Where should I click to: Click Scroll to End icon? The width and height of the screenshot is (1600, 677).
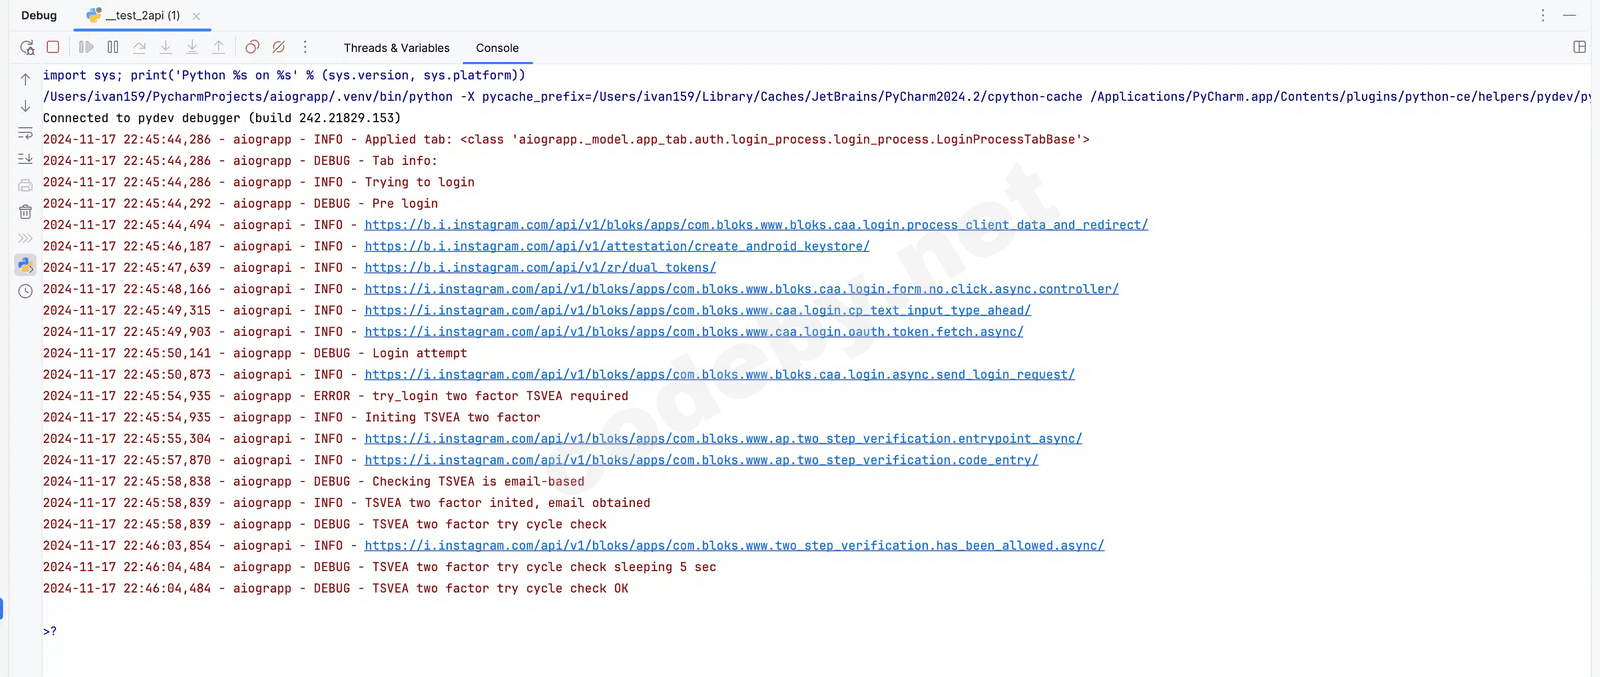[x=26, y=159]
